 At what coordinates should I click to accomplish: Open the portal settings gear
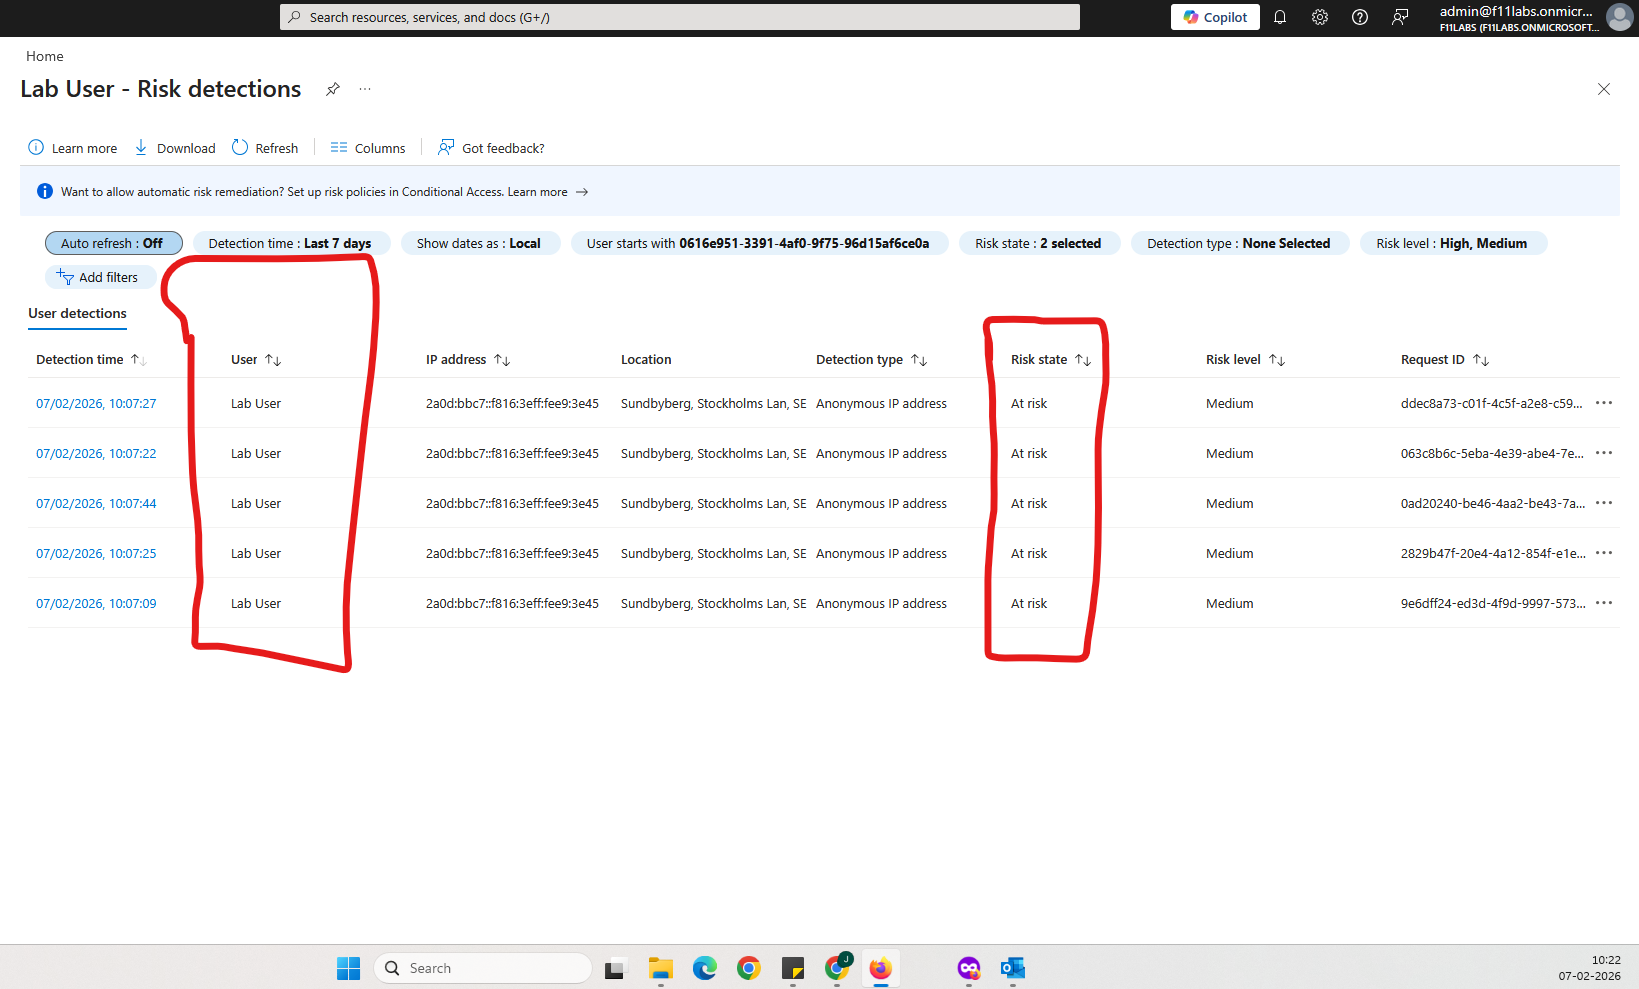[x=1319, y=17]
